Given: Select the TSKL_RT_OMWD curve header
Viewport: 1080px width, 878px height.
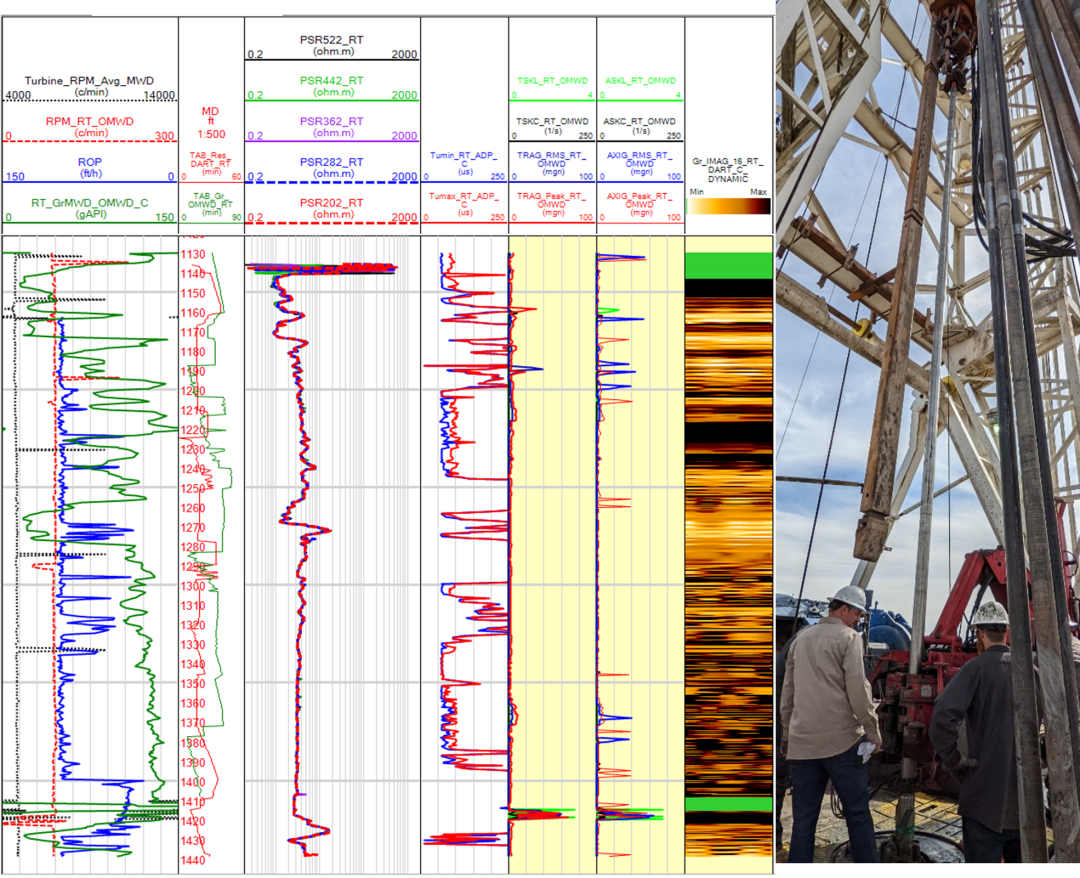Looking at the screenshot, I should [x=552, y=80].
